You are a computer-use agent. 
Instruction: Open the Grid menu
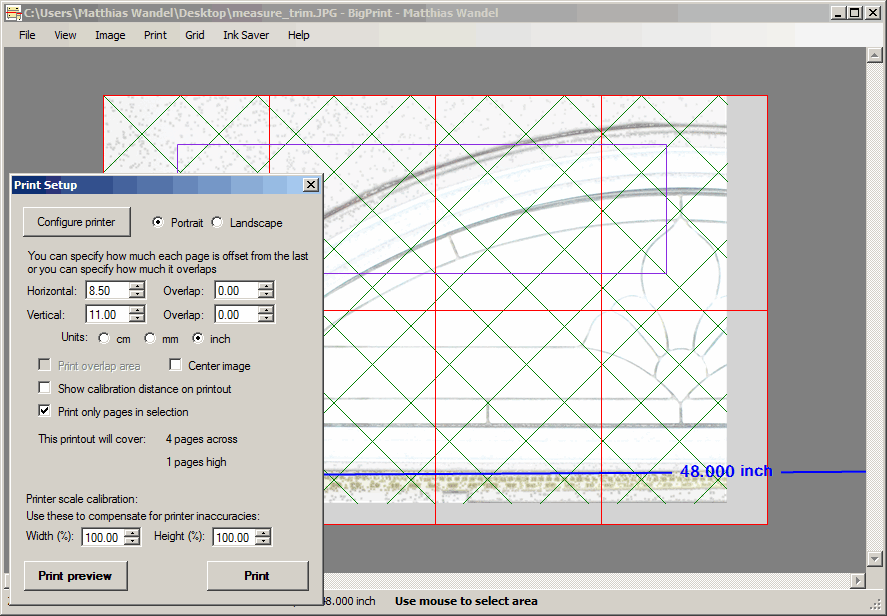tap(194, 35)
